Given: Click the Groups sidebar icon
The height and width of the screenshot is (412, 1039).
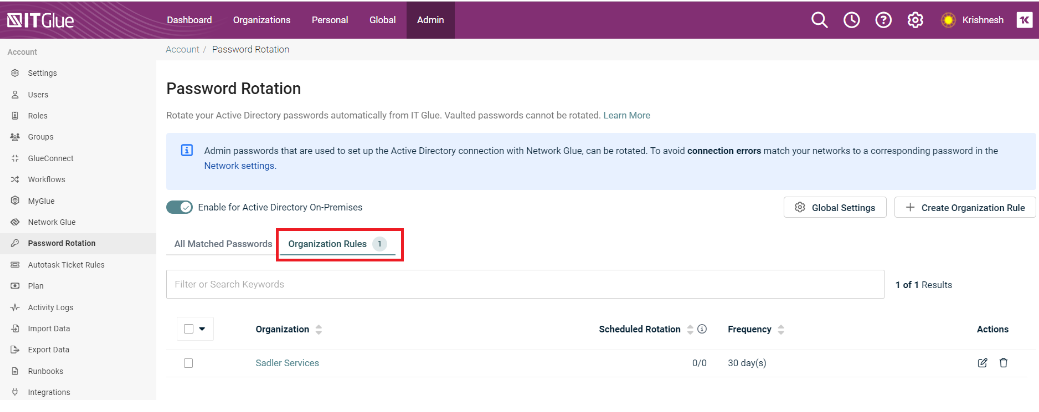Looking at the screenshot, I should [15, 137].
